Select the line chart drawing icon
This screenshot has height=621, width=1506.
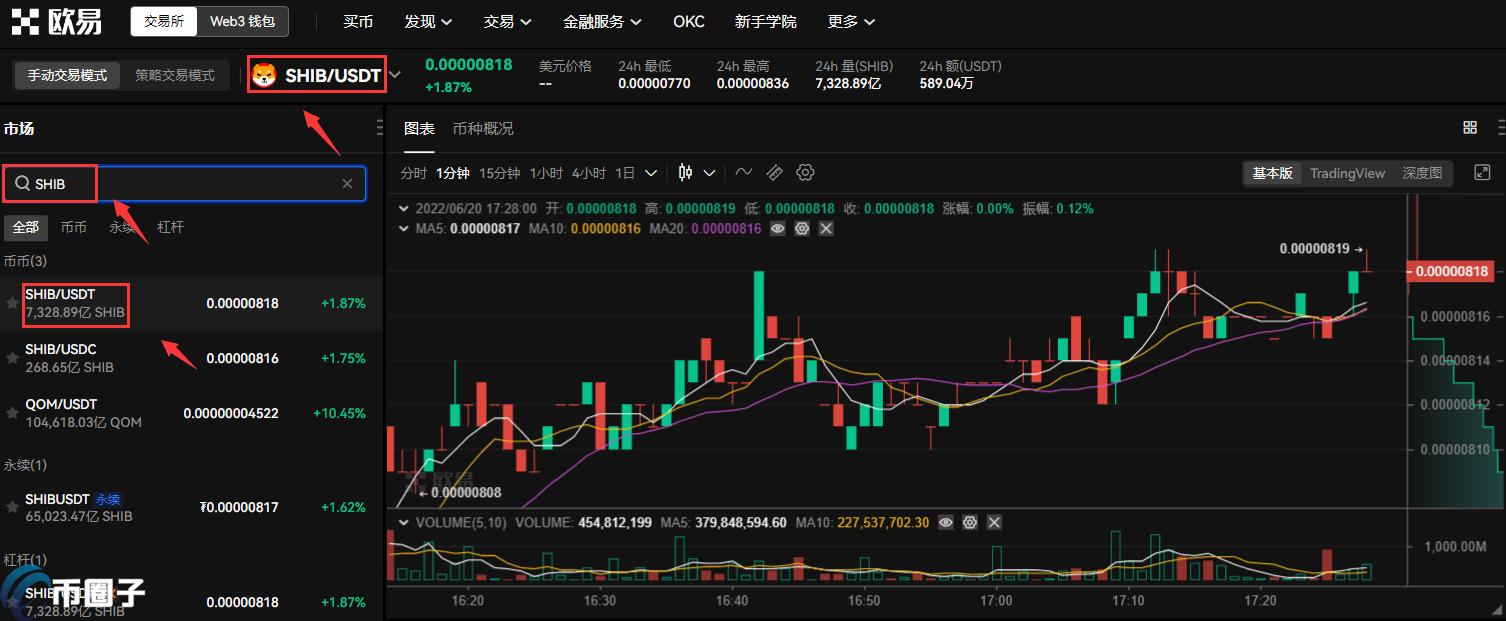pyautogui.click(x=744, y=172)
